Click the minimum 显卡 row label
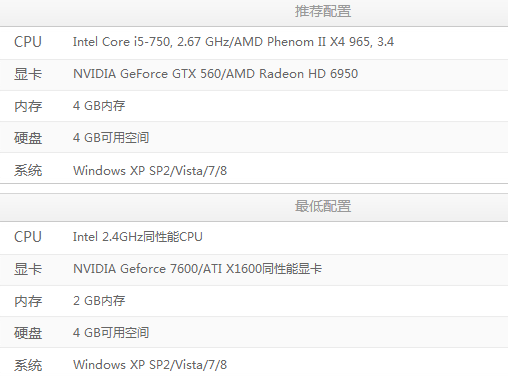The height and width of the screenshot is (376, 508). pos(28,269)
